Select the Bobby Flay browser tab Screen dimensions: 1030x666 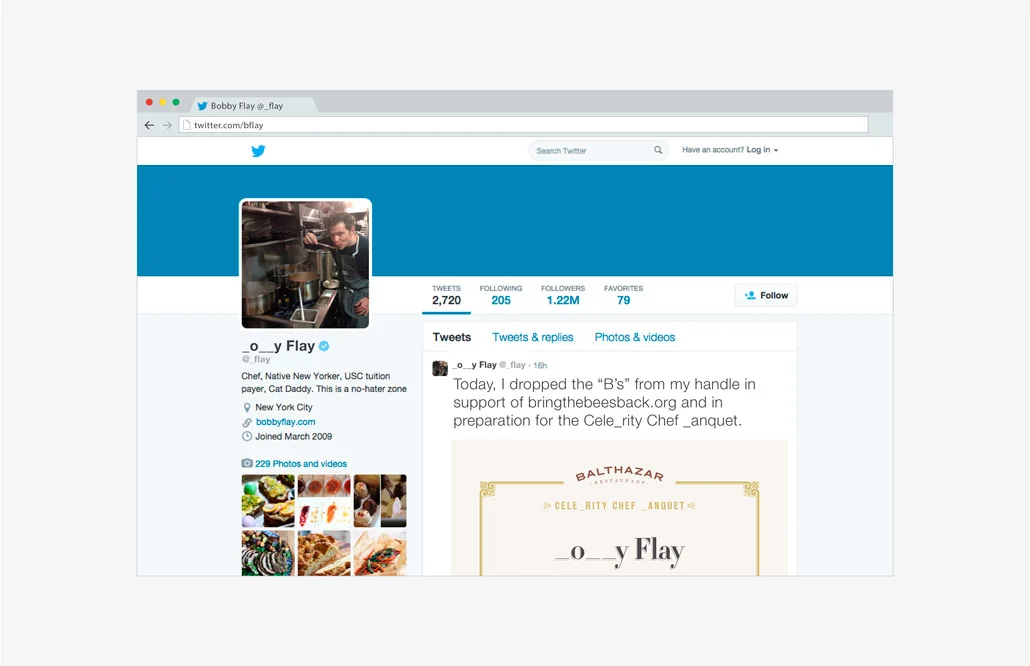point(254,105)
